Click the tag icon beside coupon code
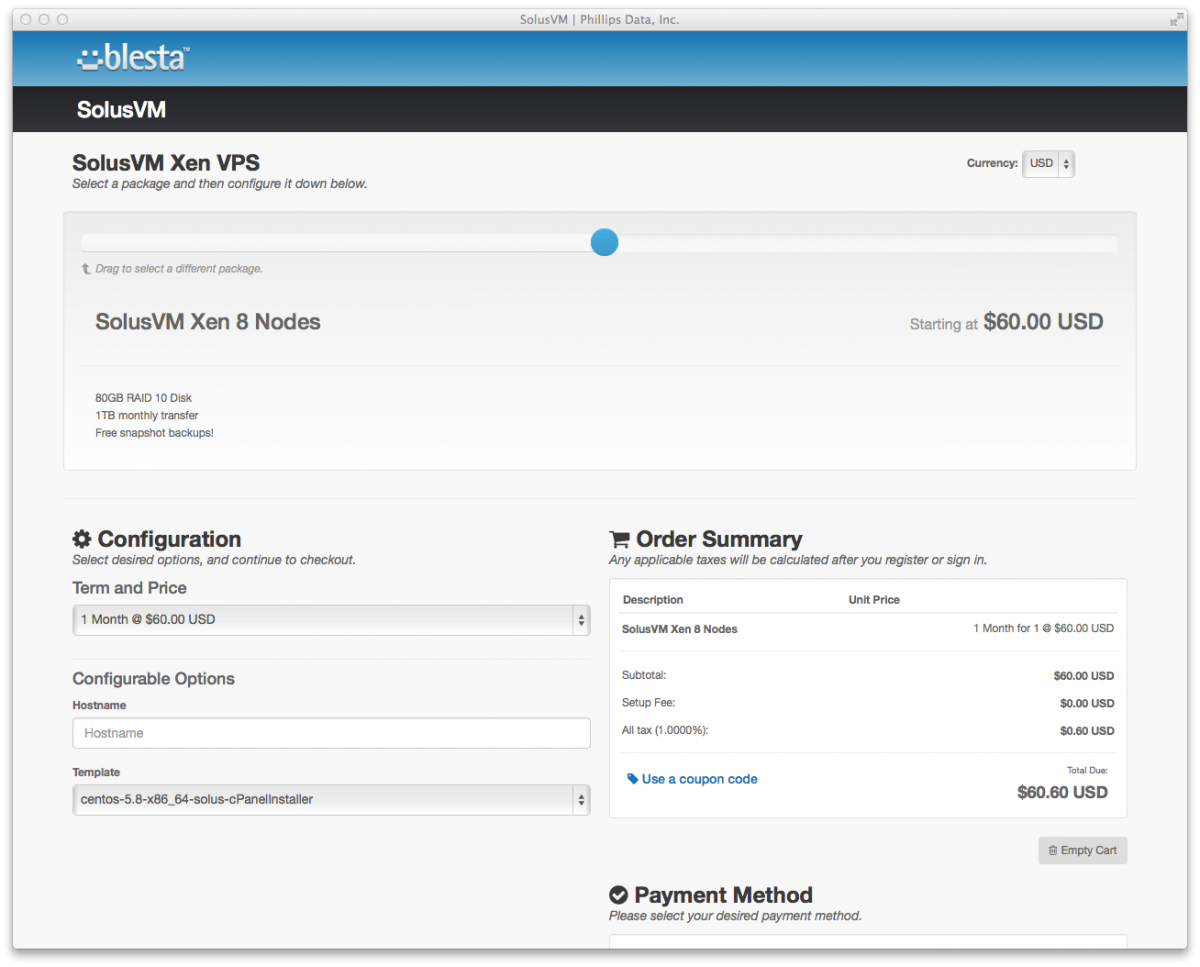This screenshot has width=1200, height=967. (633, 779)
